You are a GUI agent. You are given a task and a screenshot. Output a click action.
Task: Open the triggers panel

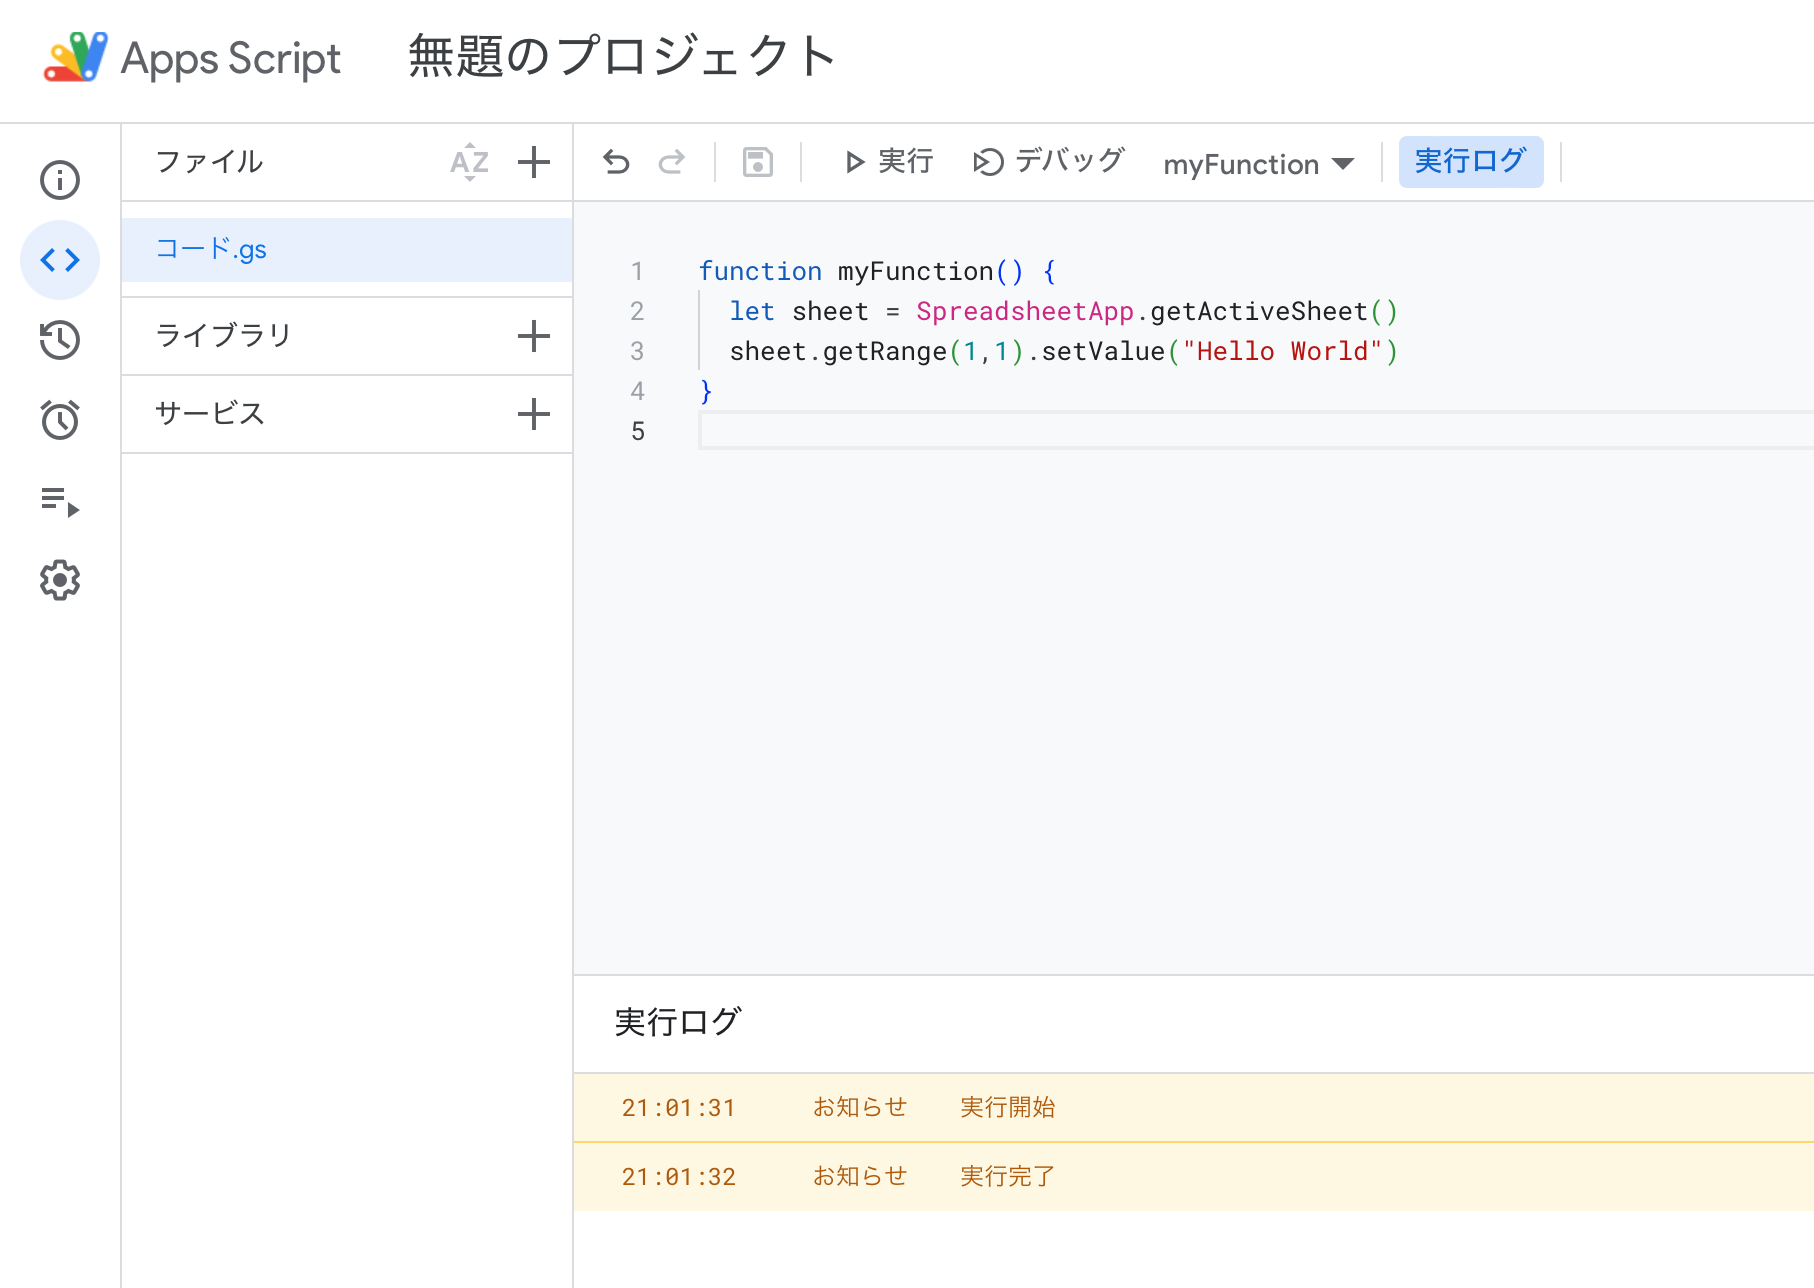[60, 419]
